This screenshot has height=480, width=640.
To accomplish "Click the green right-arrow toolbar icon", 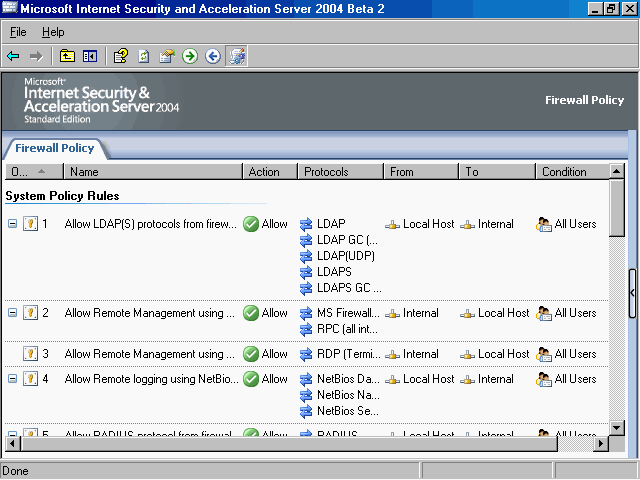I will tap(190, 56).
